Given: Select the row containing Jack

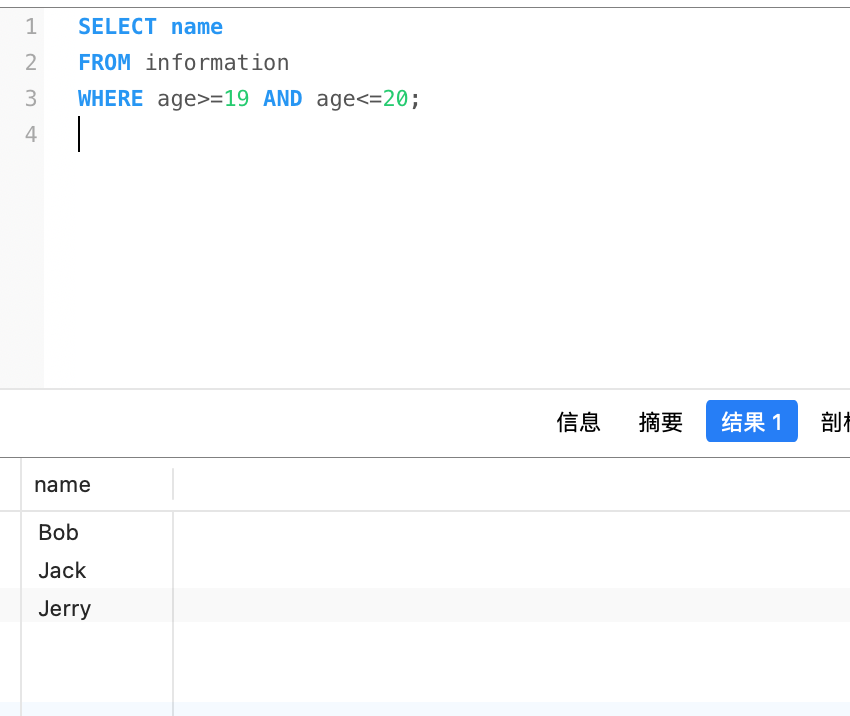Looking at the screenshot, I should tap(62, 570).
